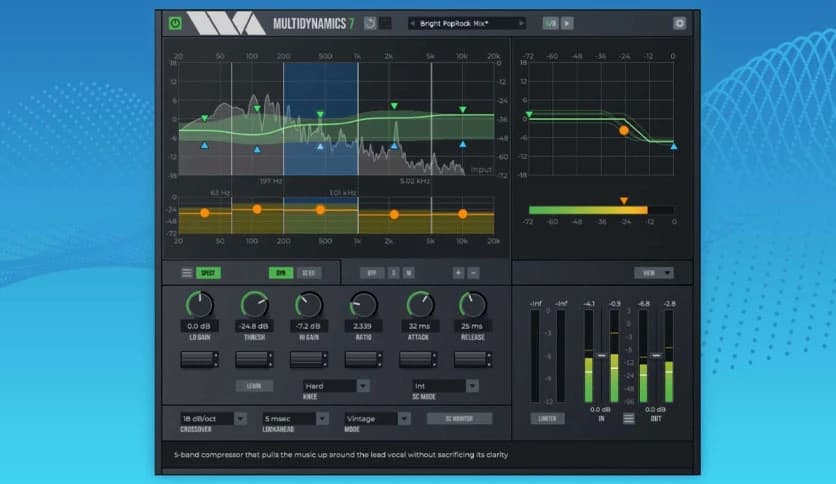The image size is (836, 484).
Task: Open the KNEE dropdown showing Hard
Action: coord(336,386)
